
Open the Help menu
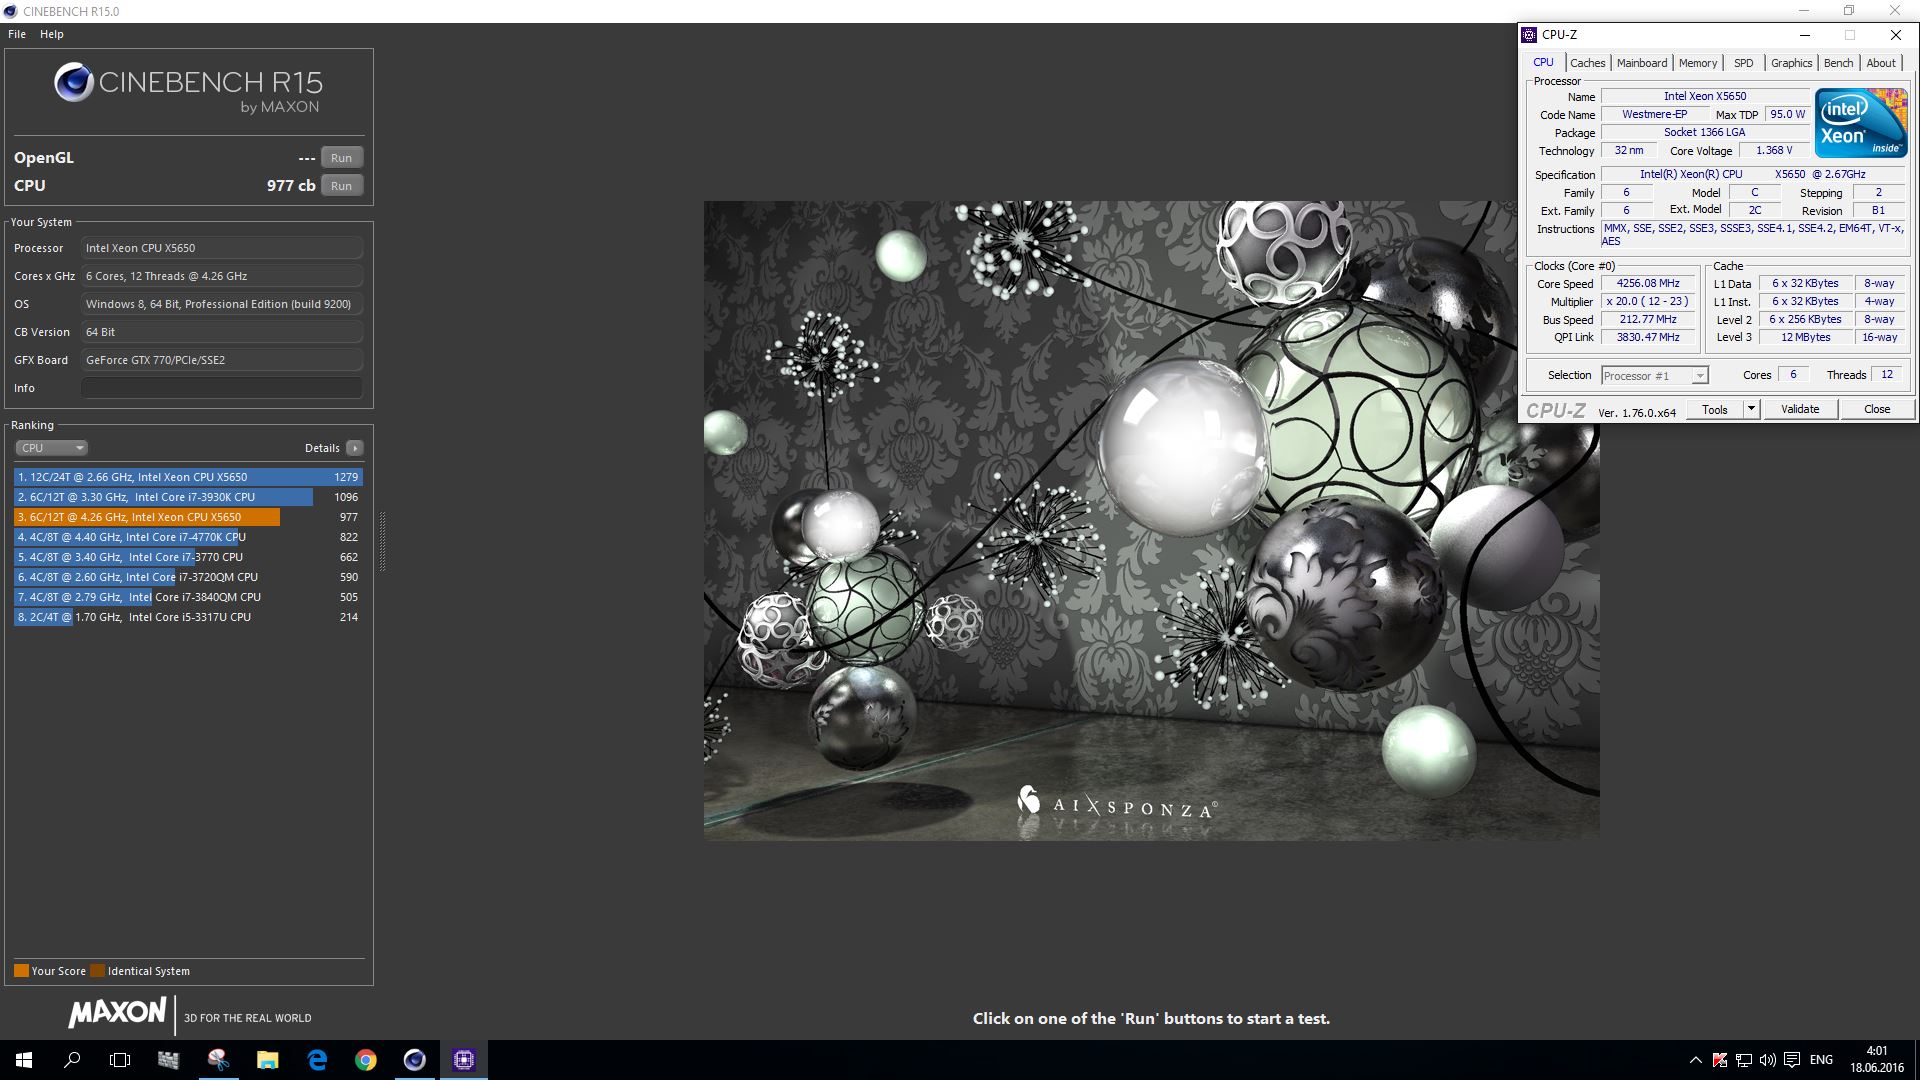(x=52, y=34)
